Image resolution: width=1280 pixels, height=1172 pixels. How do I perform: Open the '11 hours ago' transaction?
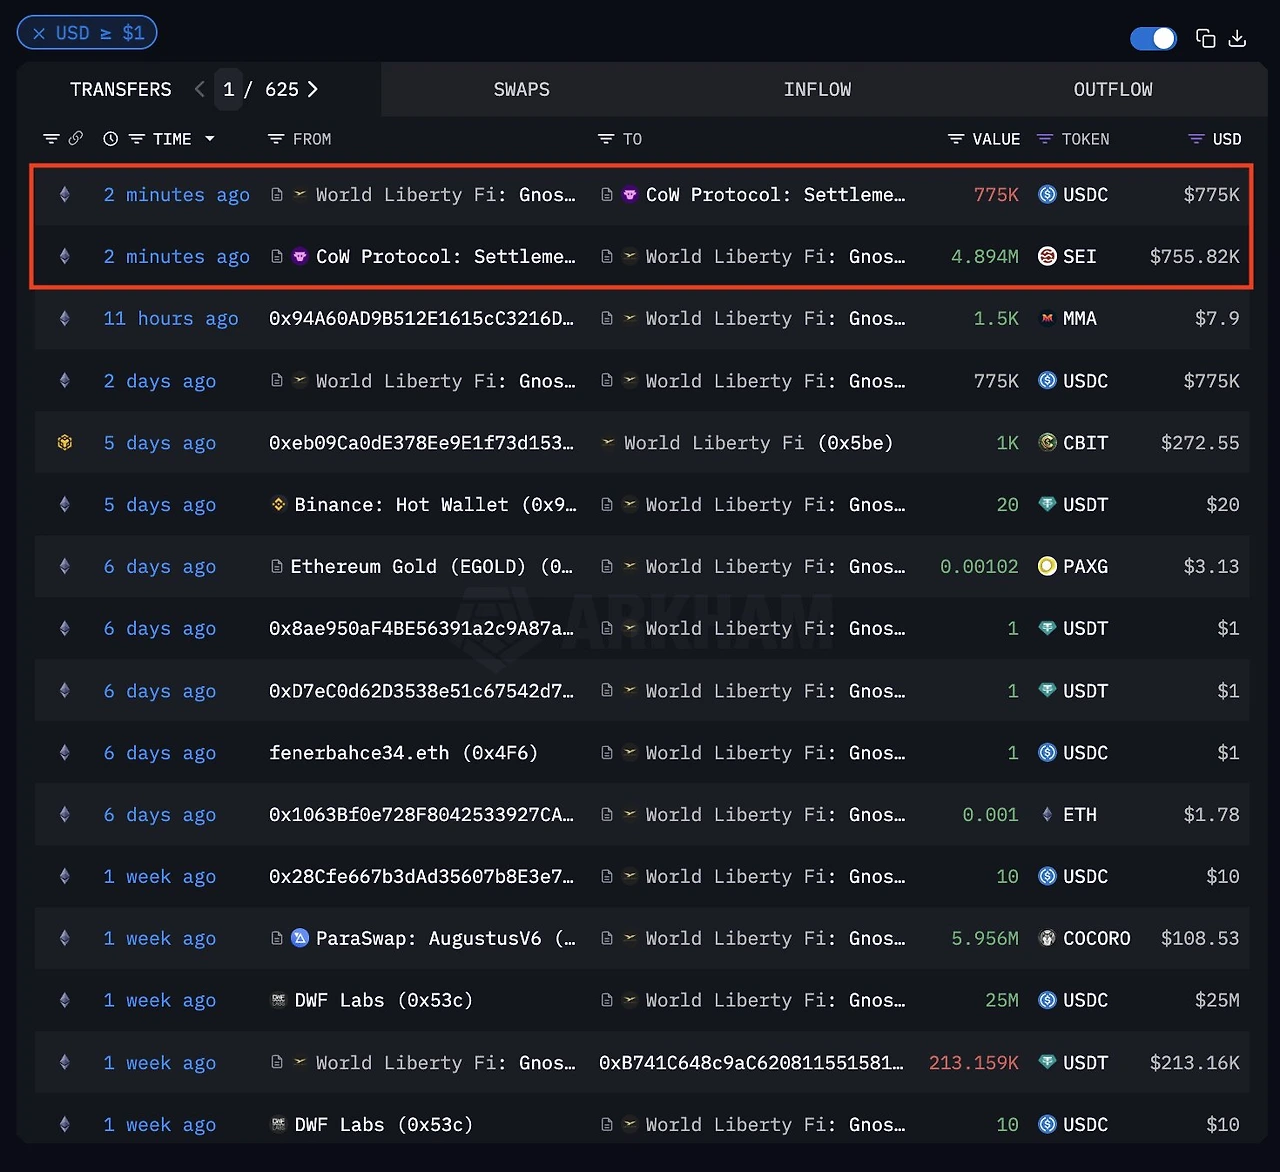171,319
